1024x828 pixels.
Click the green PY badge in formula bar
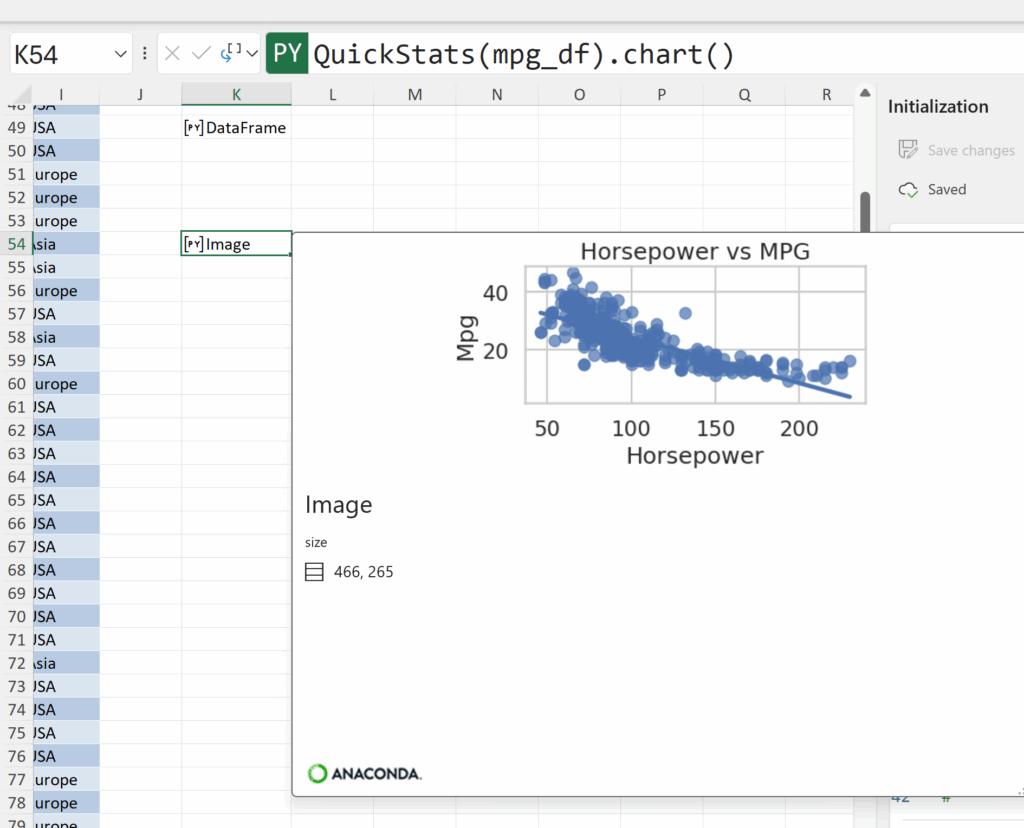[287, 53]
